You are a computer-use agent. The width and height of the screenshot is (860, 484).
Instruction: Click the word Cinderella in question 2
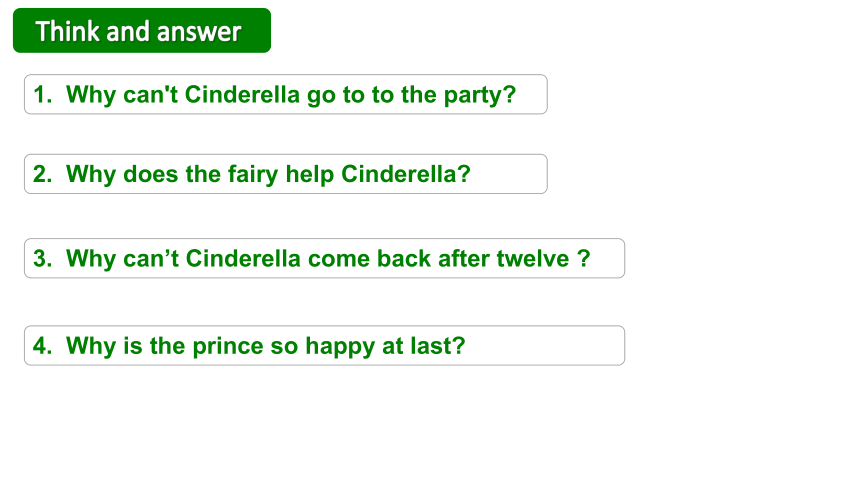click(399, 174)
